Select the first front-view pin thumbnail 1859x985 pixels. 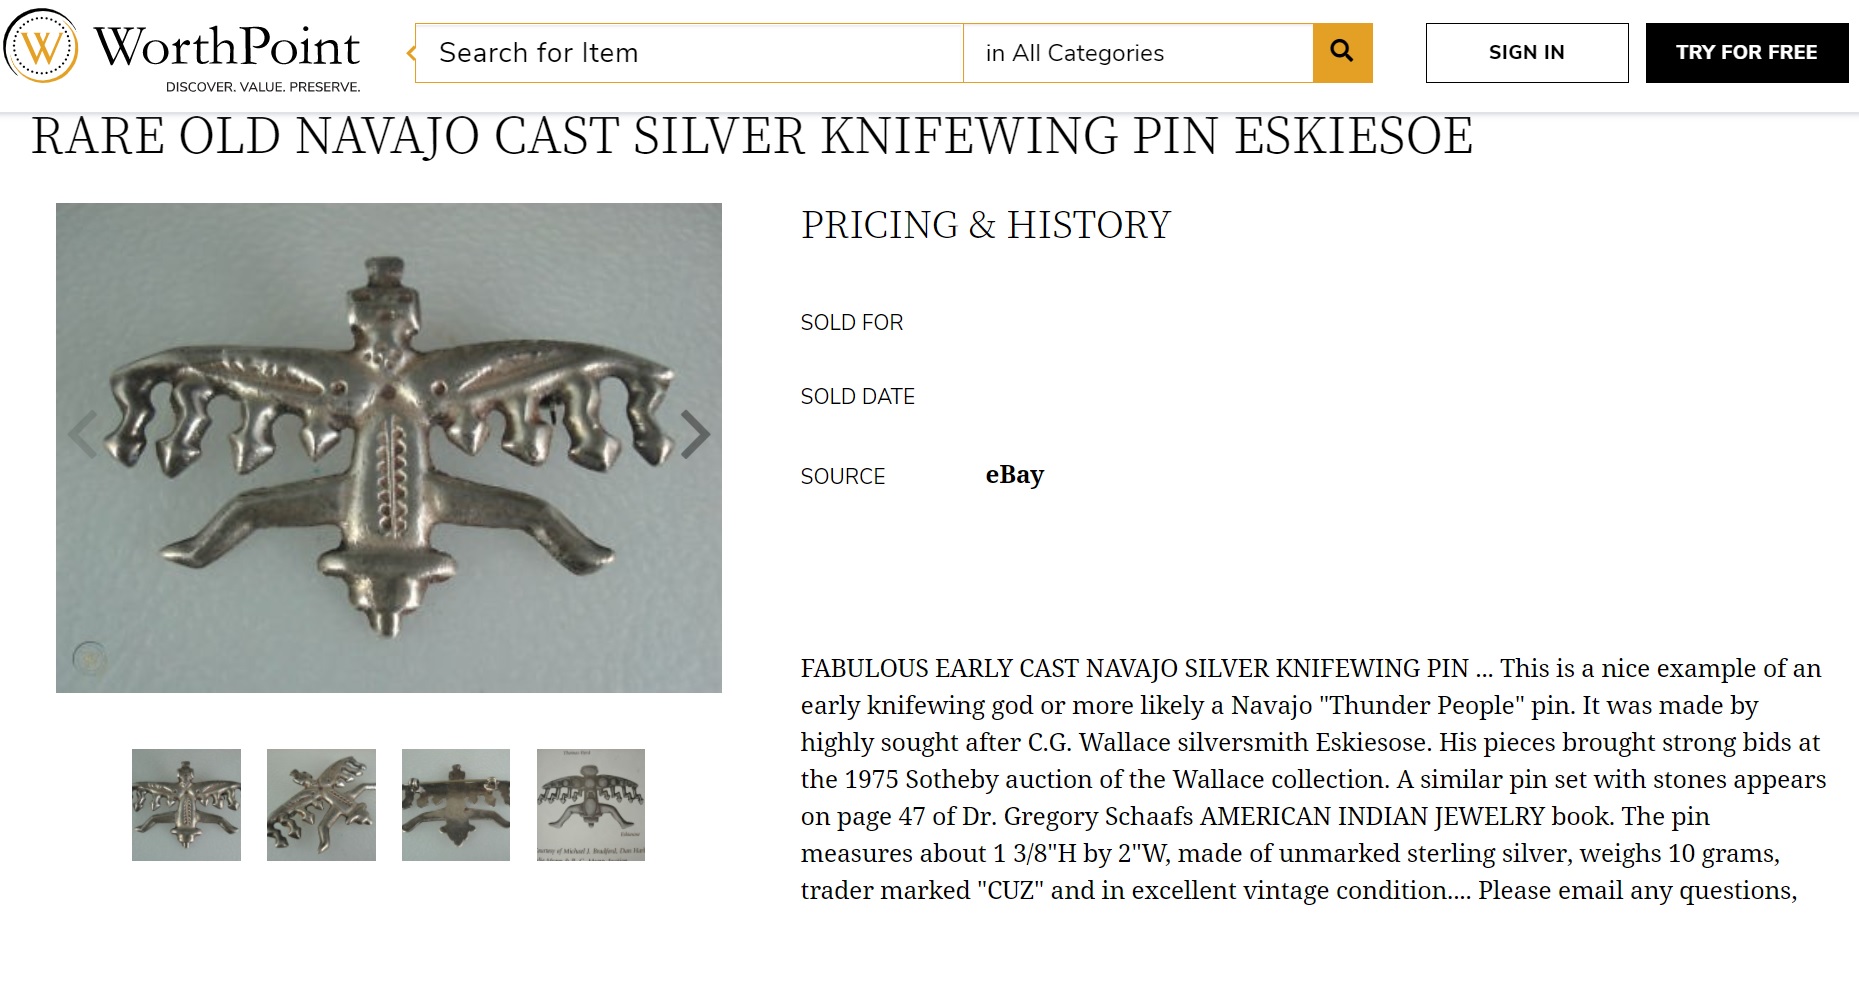[186, 805]
